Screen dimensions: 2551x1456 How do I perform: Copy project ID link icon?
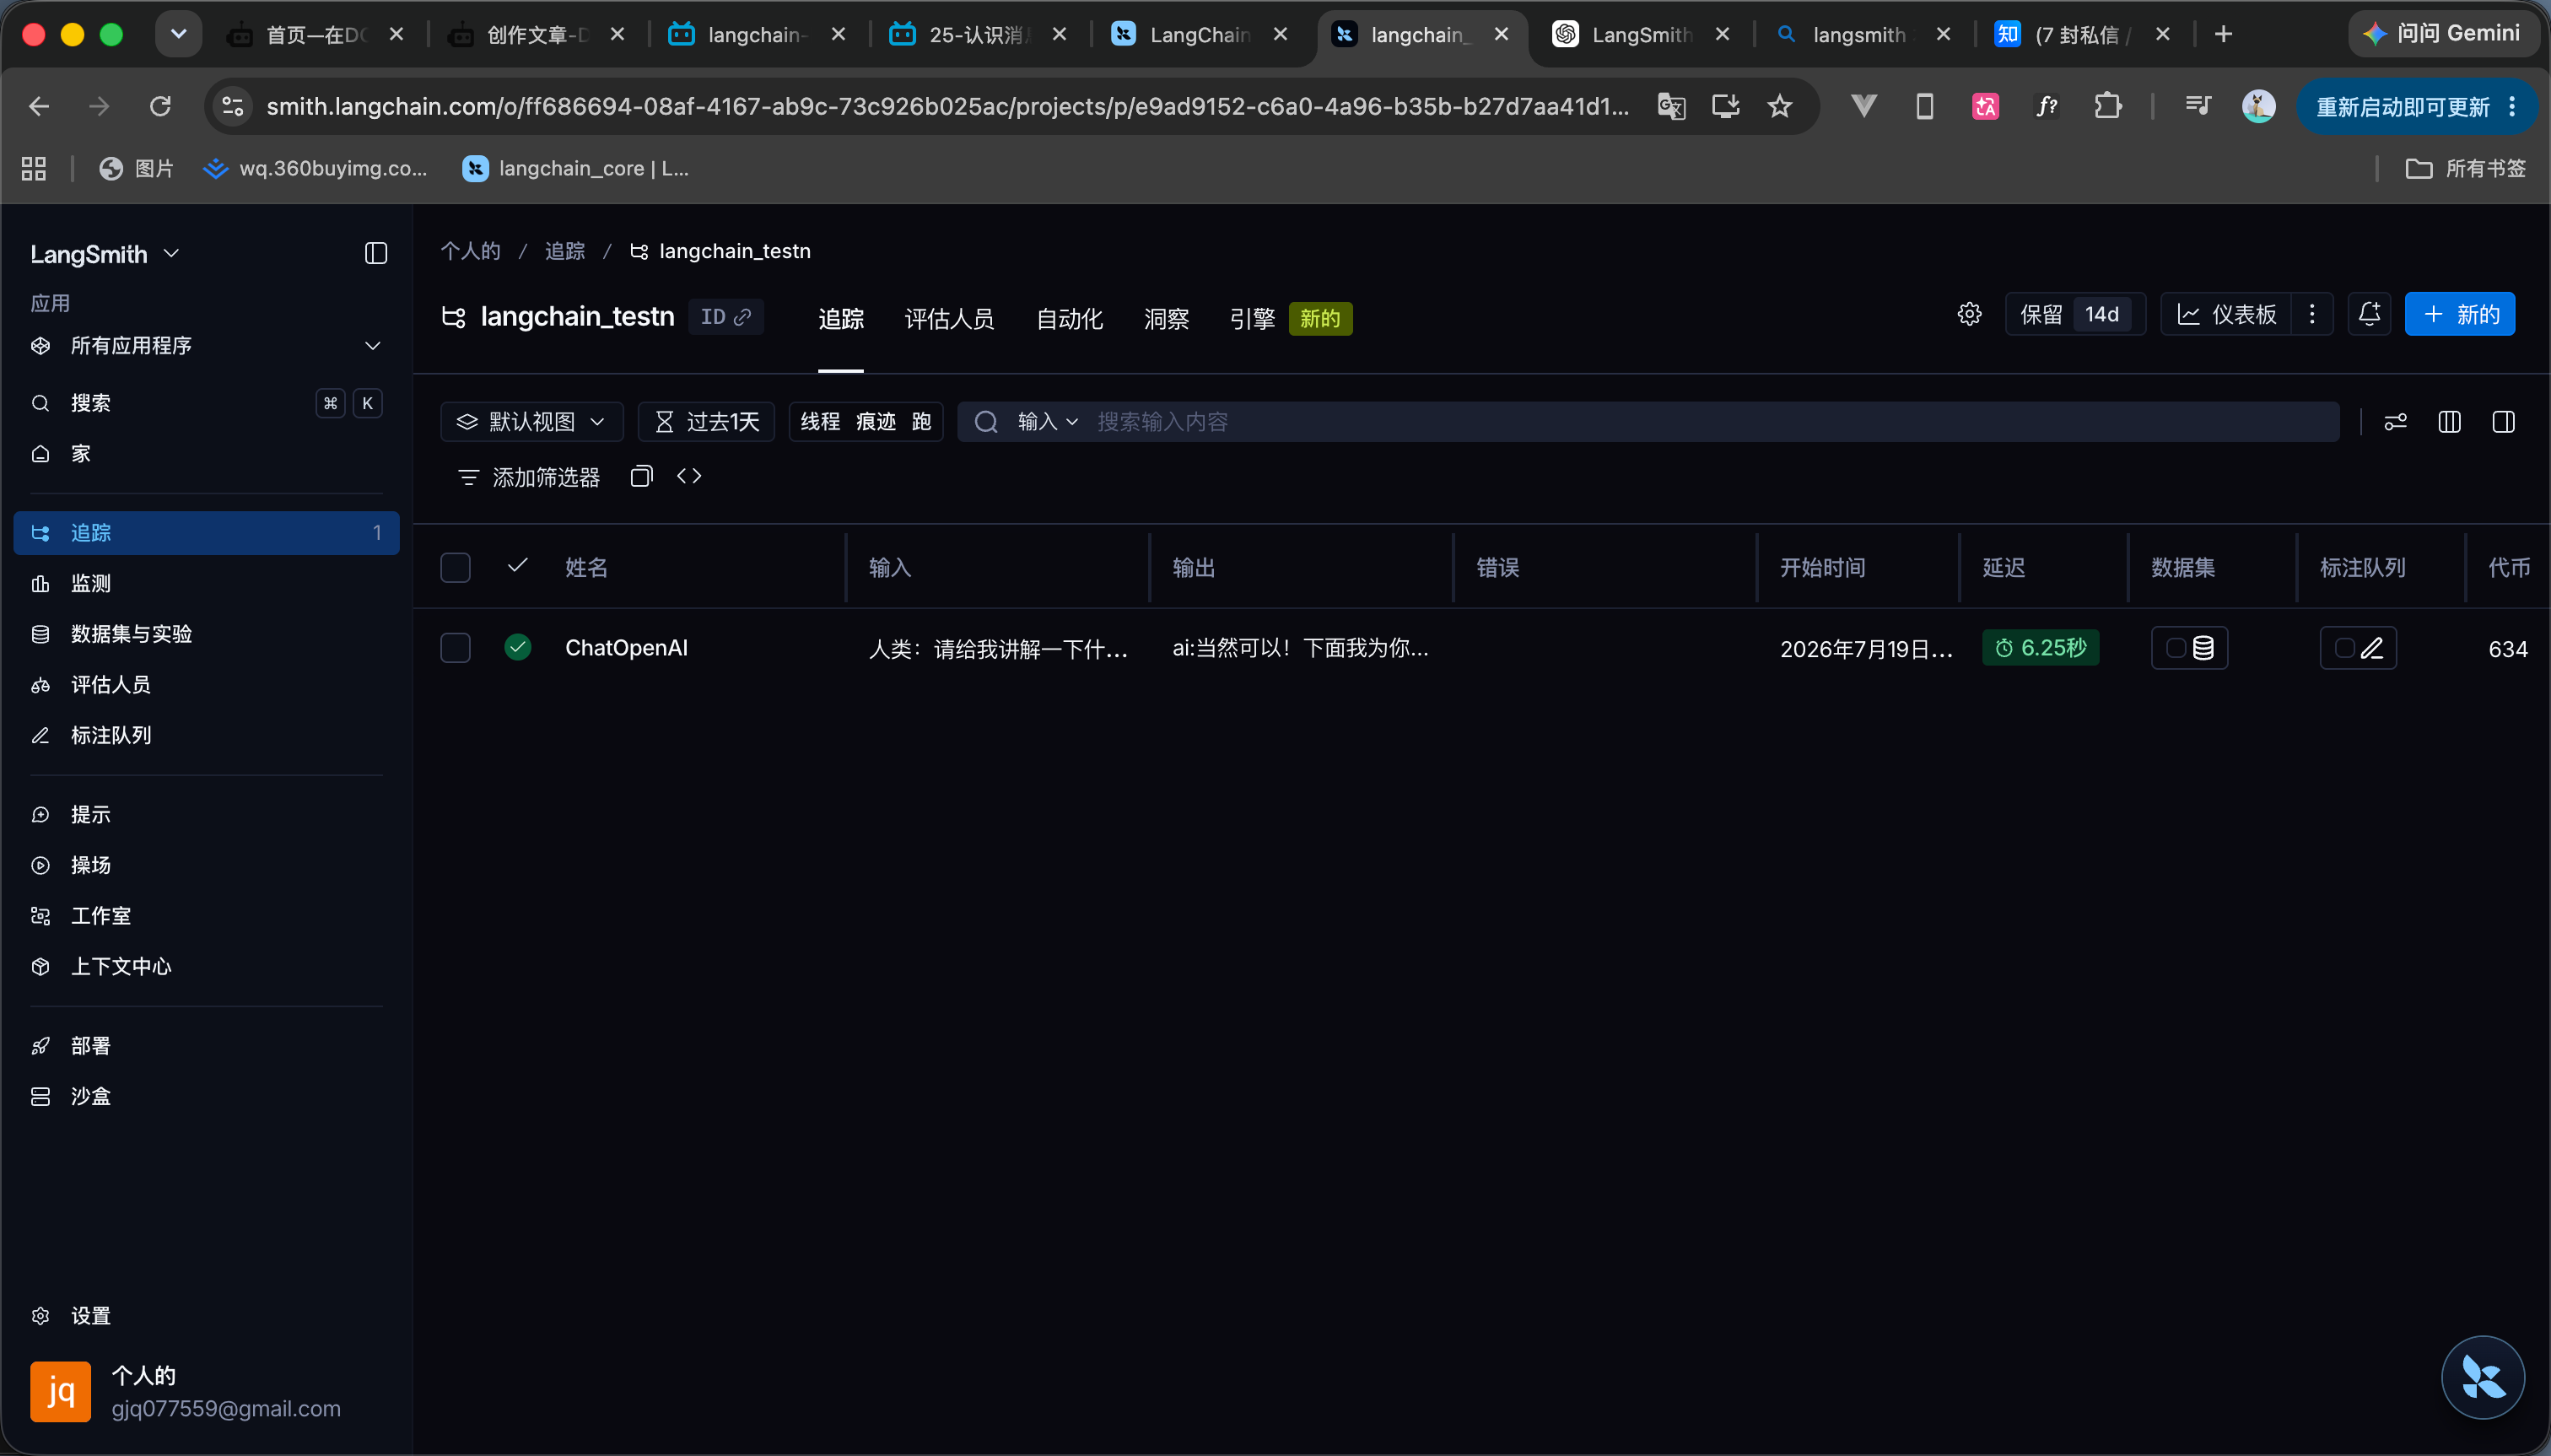tap(742, 317)
